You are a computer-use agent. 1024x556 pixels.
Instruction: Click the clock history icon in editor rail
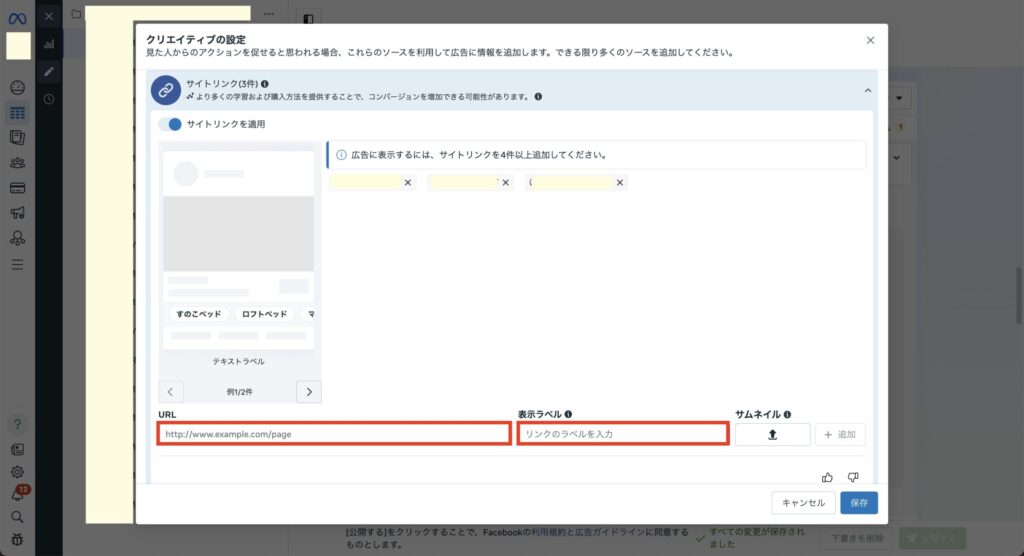coord(49,99)
